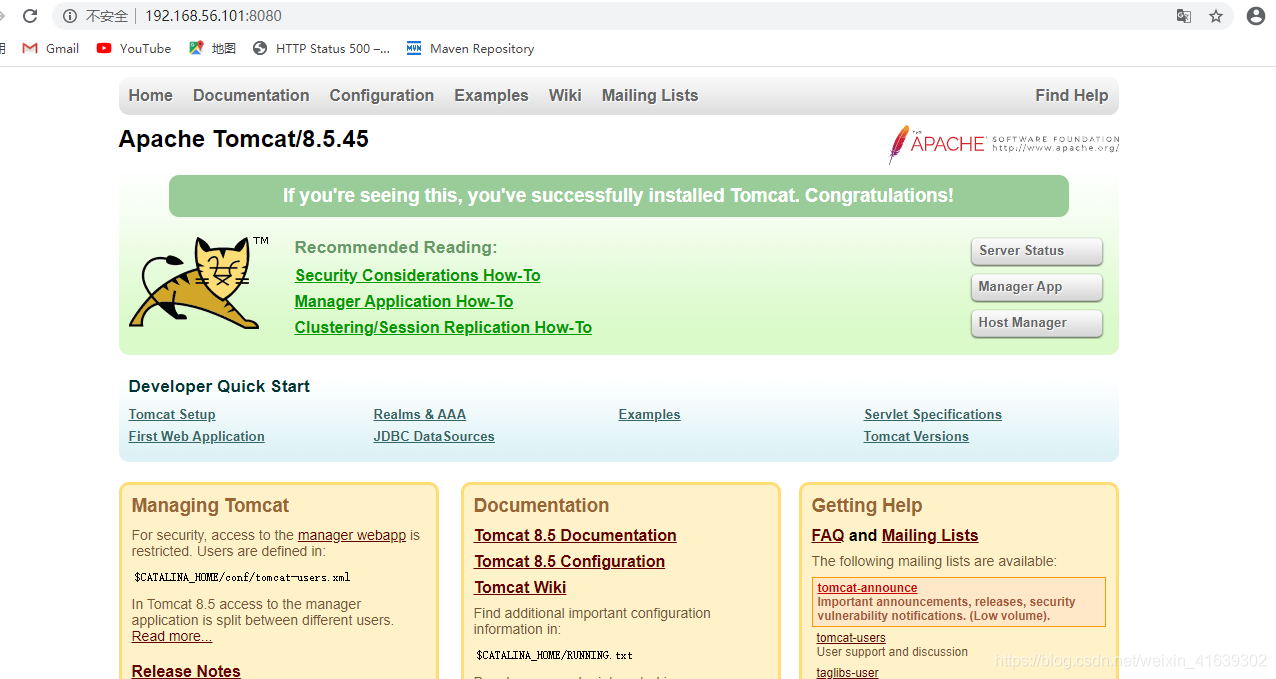Open Documentation in the nav bar
Screen dimensions: 1276x679
coord(251,96)
